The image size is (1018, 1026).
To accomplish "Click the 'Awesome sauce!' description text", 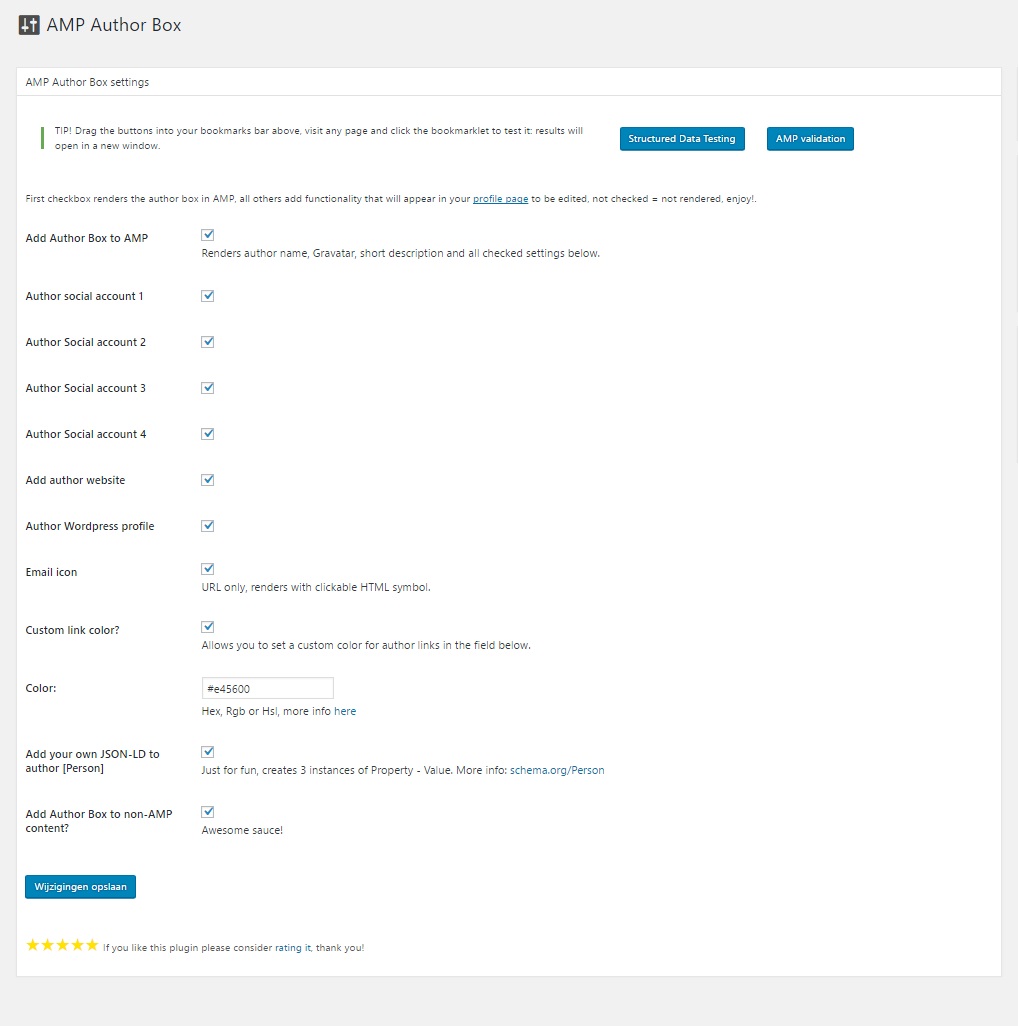I will tap(242, 830).
